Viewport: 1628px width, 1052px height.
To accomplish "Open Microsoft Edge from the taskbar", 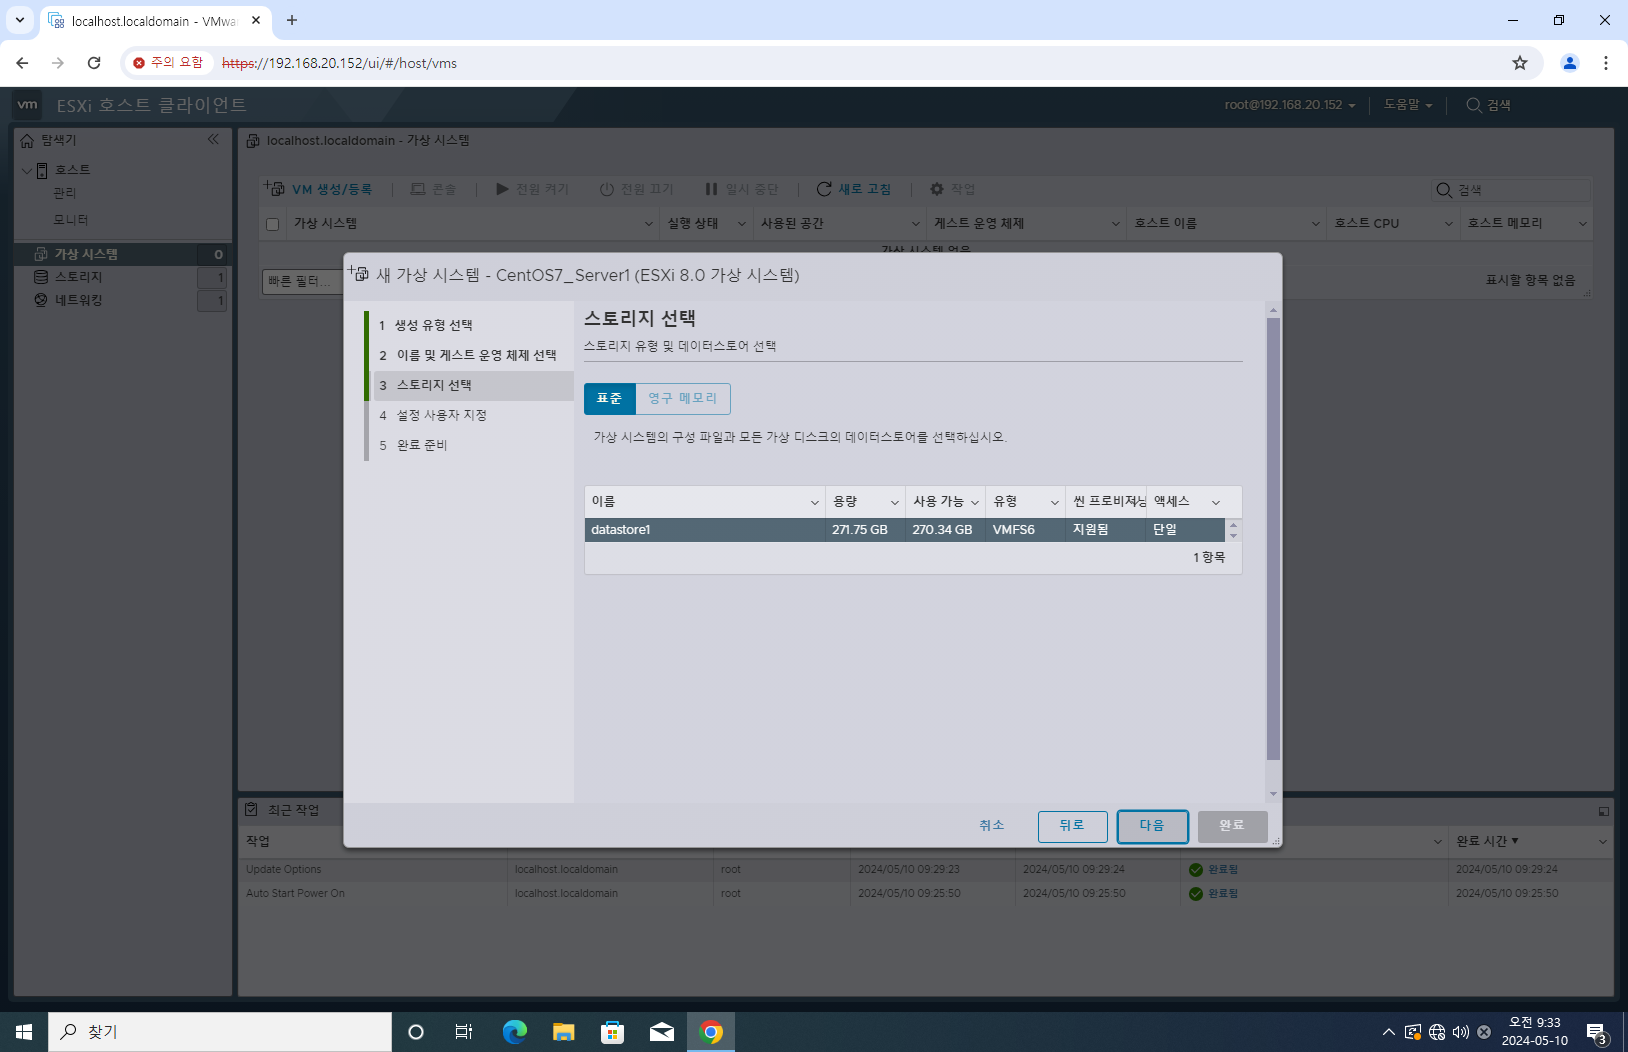I will click(x=515, y=1032).
